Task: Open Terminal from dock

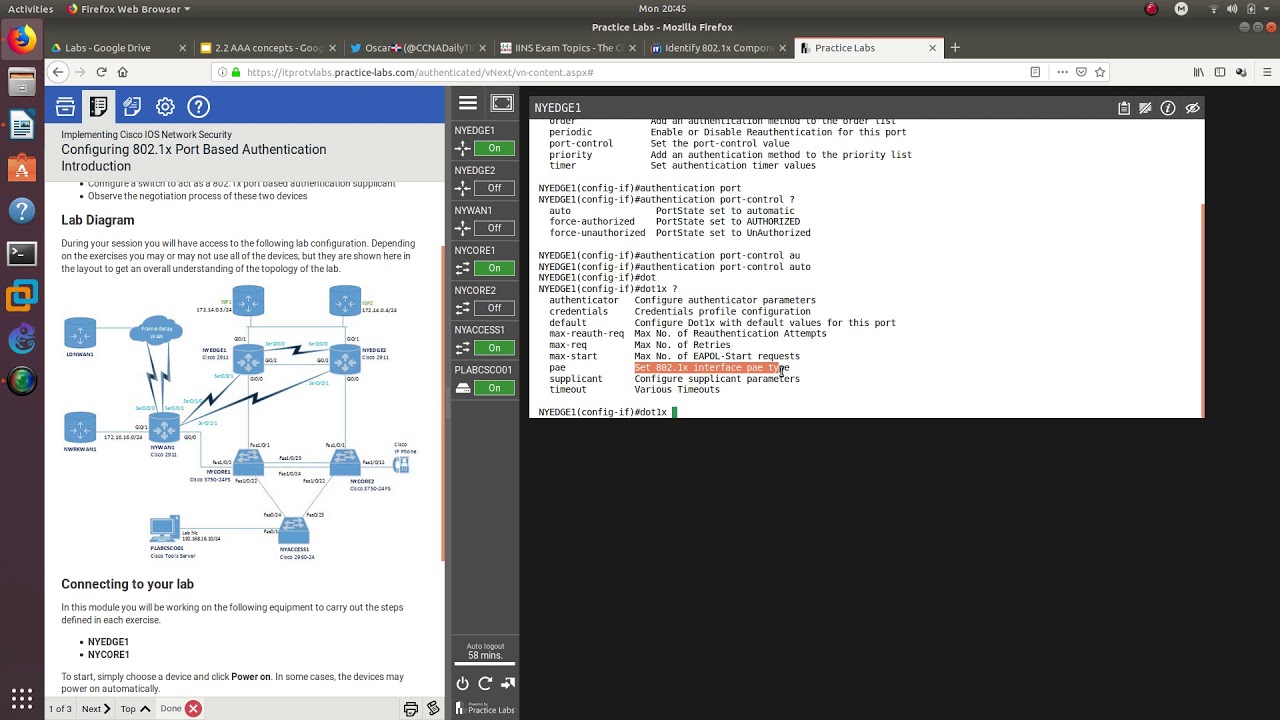Action: tap(21, 253)
